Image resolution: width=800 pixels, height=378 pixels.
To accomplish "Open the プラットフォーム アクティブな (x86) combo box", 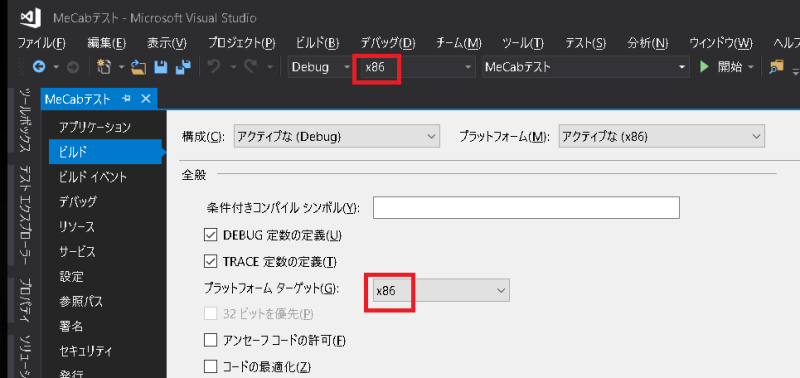I will click(x=662, y=136).
